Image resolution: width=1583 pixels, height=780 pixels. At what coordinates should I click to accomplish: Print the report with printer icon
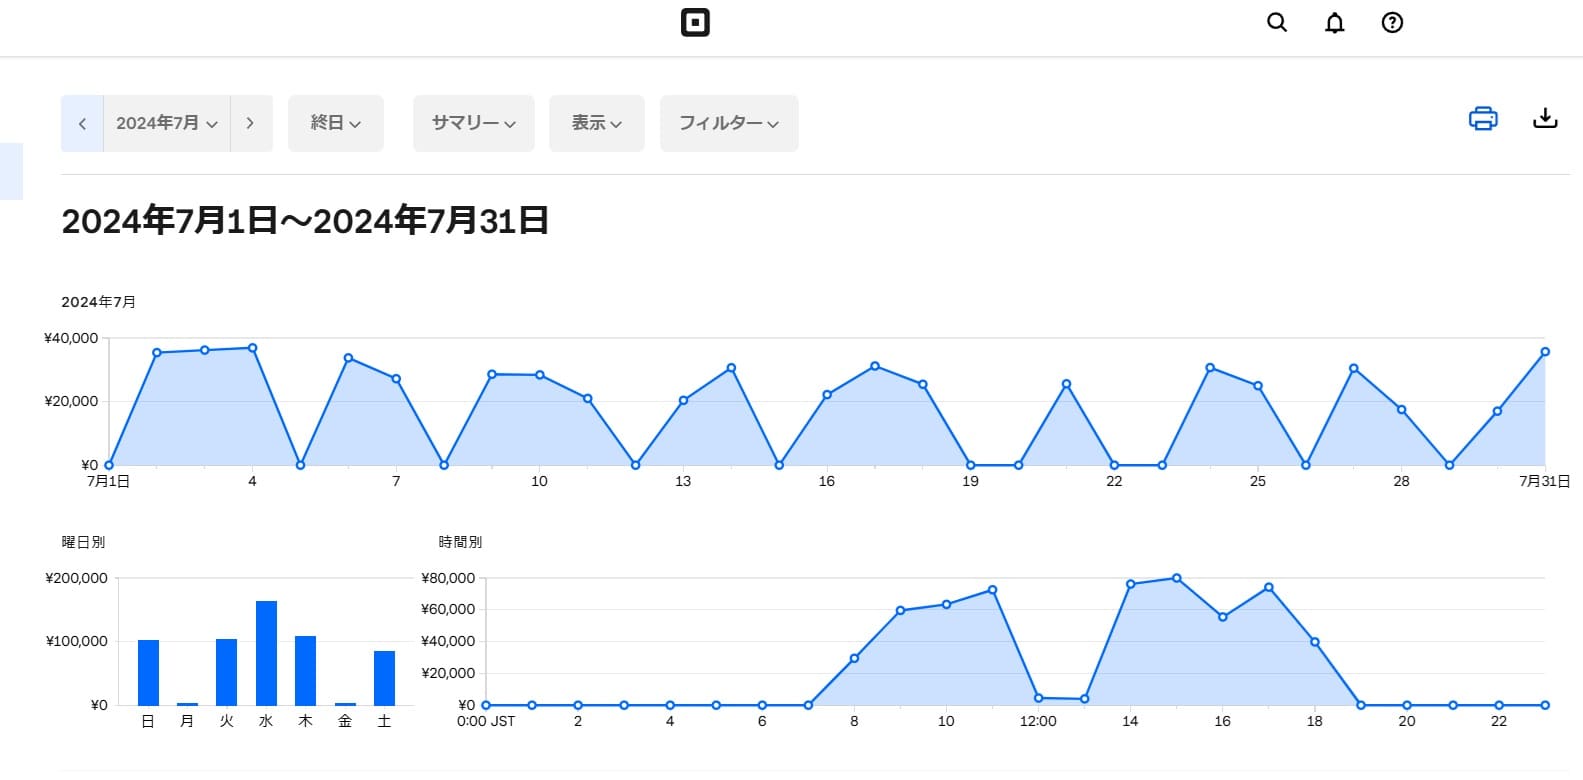point(1483,118)
